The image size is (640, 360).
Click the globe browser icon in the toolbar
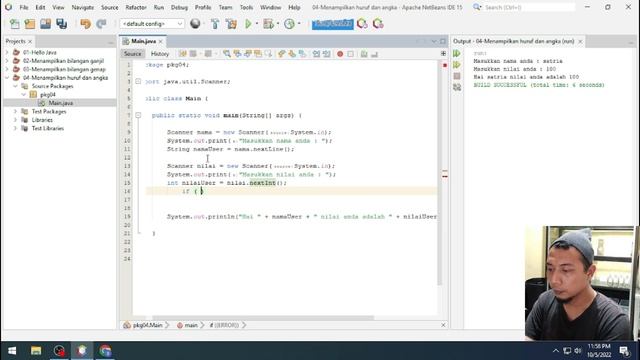pyautogui.click(x=195, y=24)
